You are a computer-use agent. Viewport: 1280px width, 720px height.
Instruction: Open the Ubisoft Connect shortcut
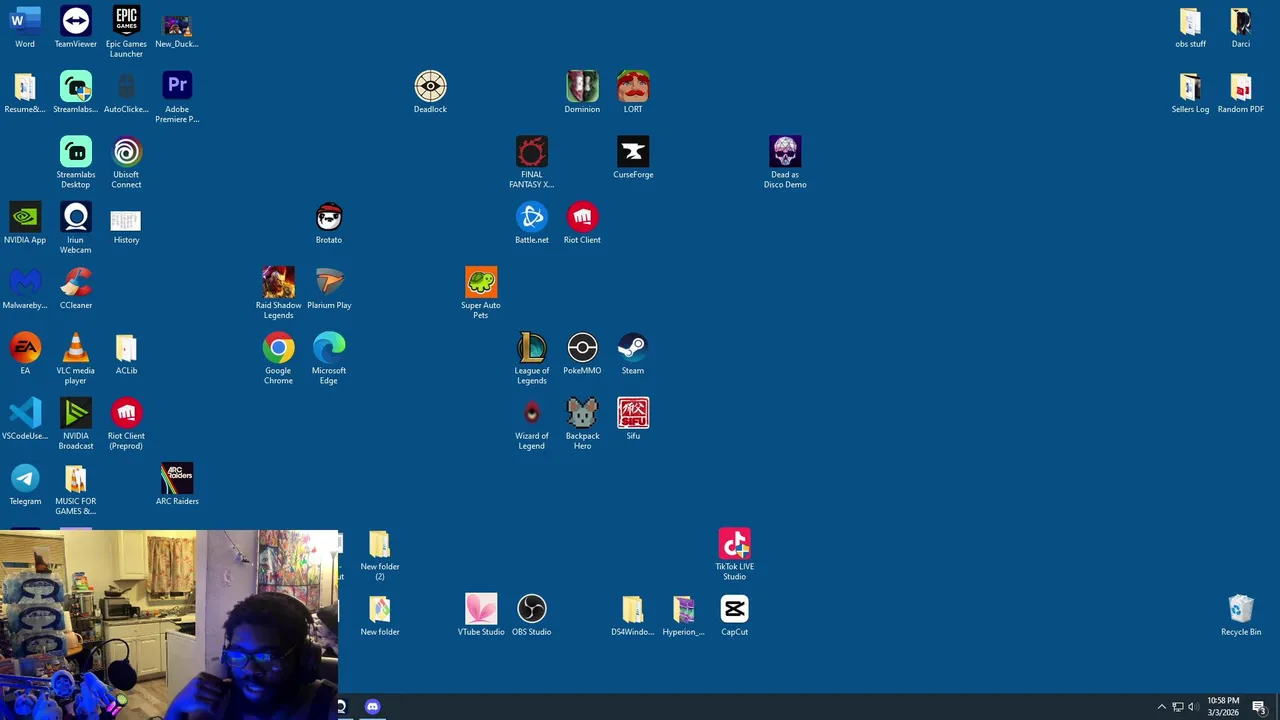pyautogui.click(x=126, y=152)
